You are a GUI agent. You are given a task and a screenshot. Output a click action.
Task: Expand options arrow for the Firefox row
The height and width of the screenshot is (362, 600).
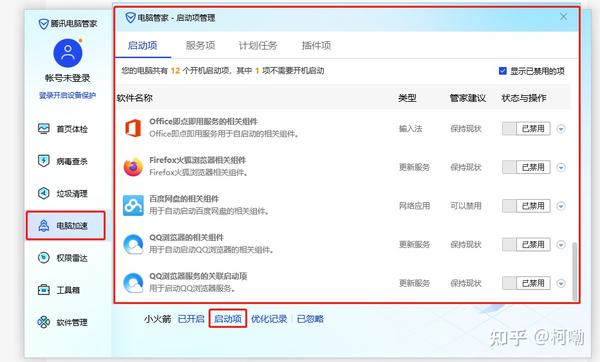(561, 168)
